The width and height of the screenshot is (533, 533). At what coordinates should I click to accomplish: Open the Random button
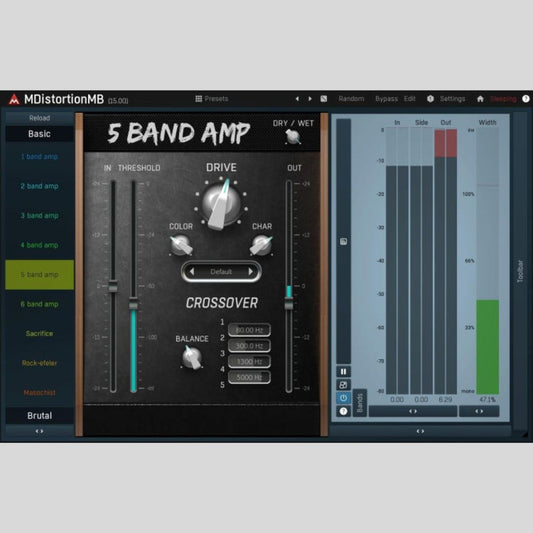click(x=351, y=99)
